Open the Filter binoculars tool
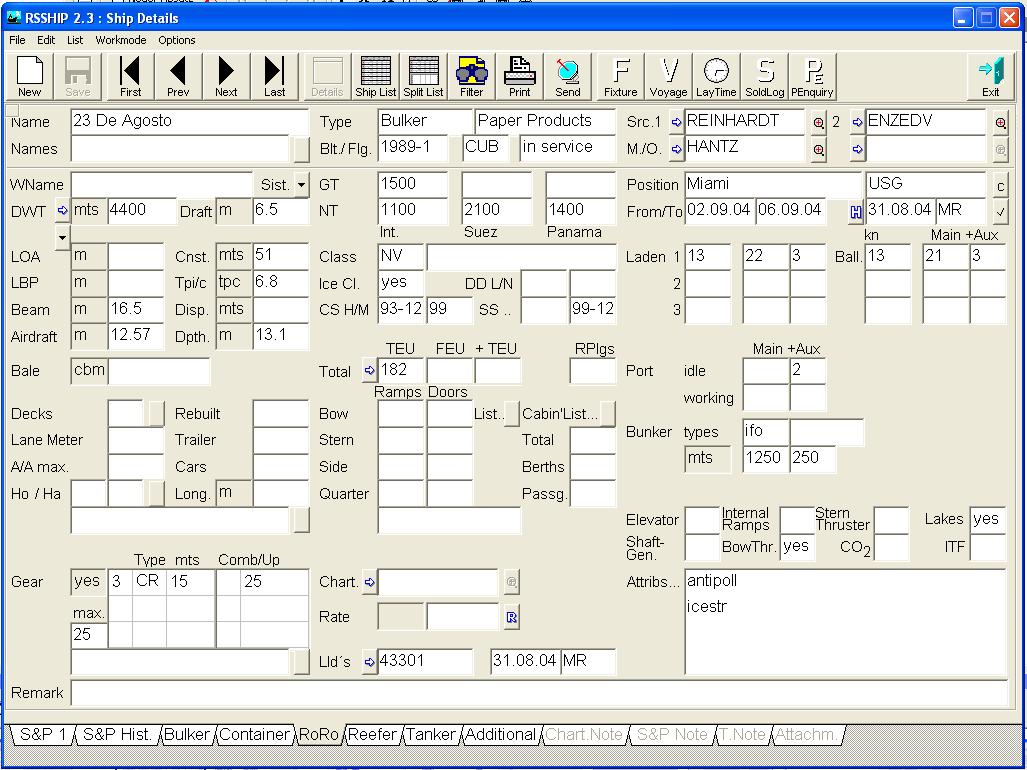 tap(472, 77)
